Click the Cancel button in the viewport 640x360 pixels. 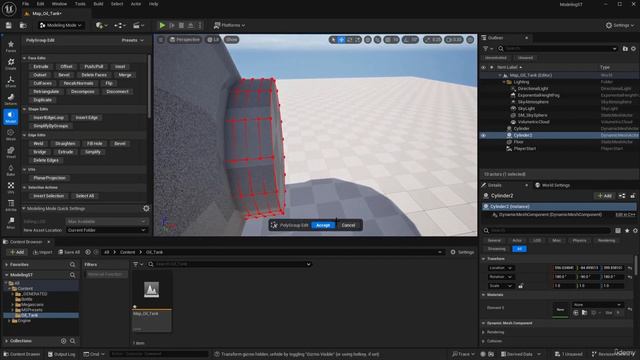348,225
